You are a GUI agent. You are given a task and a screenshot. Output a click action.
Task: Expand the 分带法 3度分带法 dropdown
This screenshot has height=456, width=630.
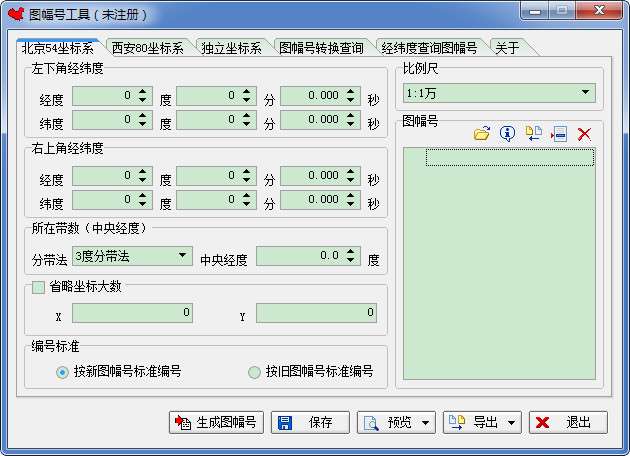point(182,256)
